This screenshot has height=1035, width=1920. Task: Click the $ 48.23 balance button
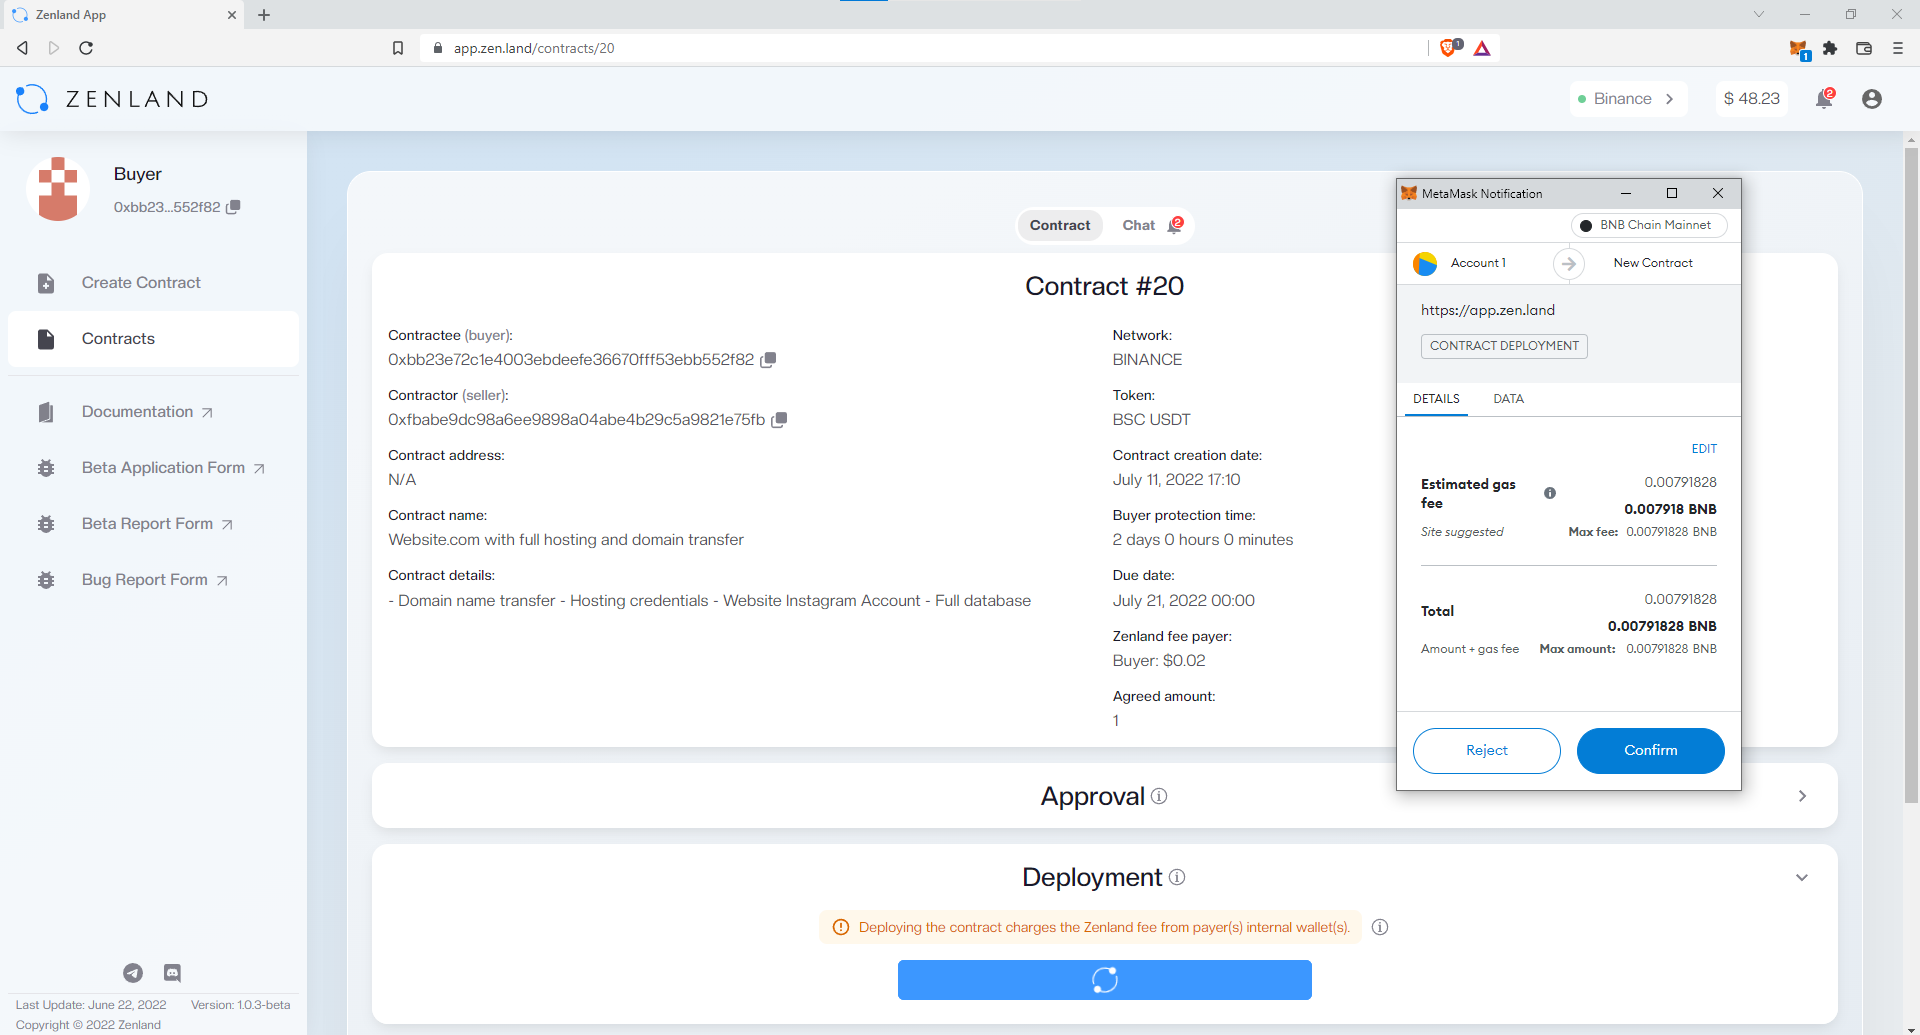[x=1752, y=99]
